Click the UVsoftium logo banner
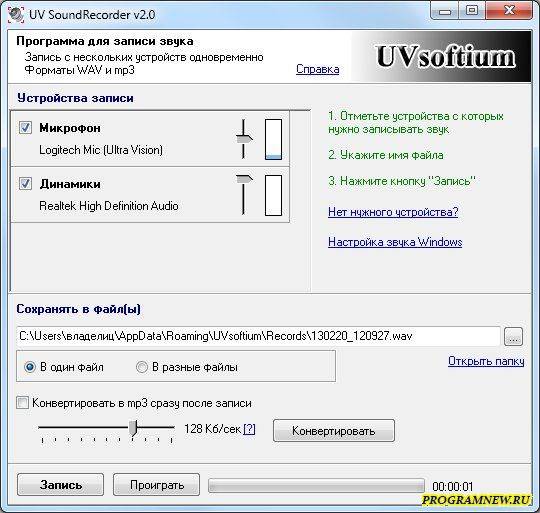 [x=442, y=57]
